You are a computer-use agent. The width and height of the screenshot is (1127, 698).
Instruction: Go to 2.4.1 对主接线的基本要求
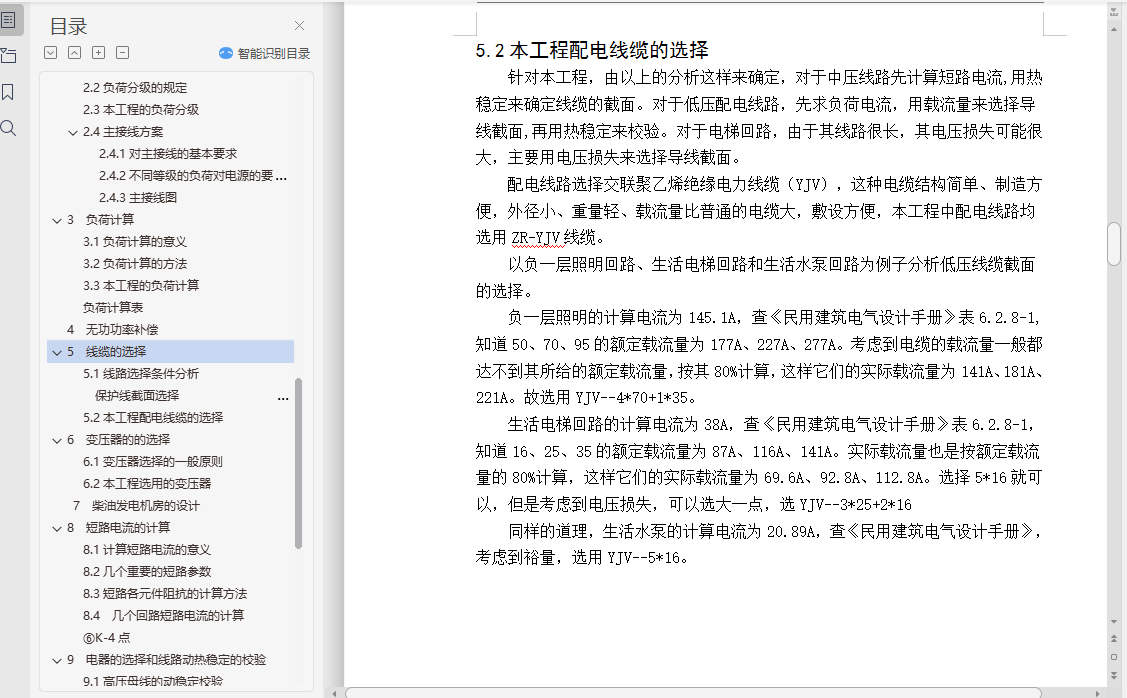pos(168,153)
